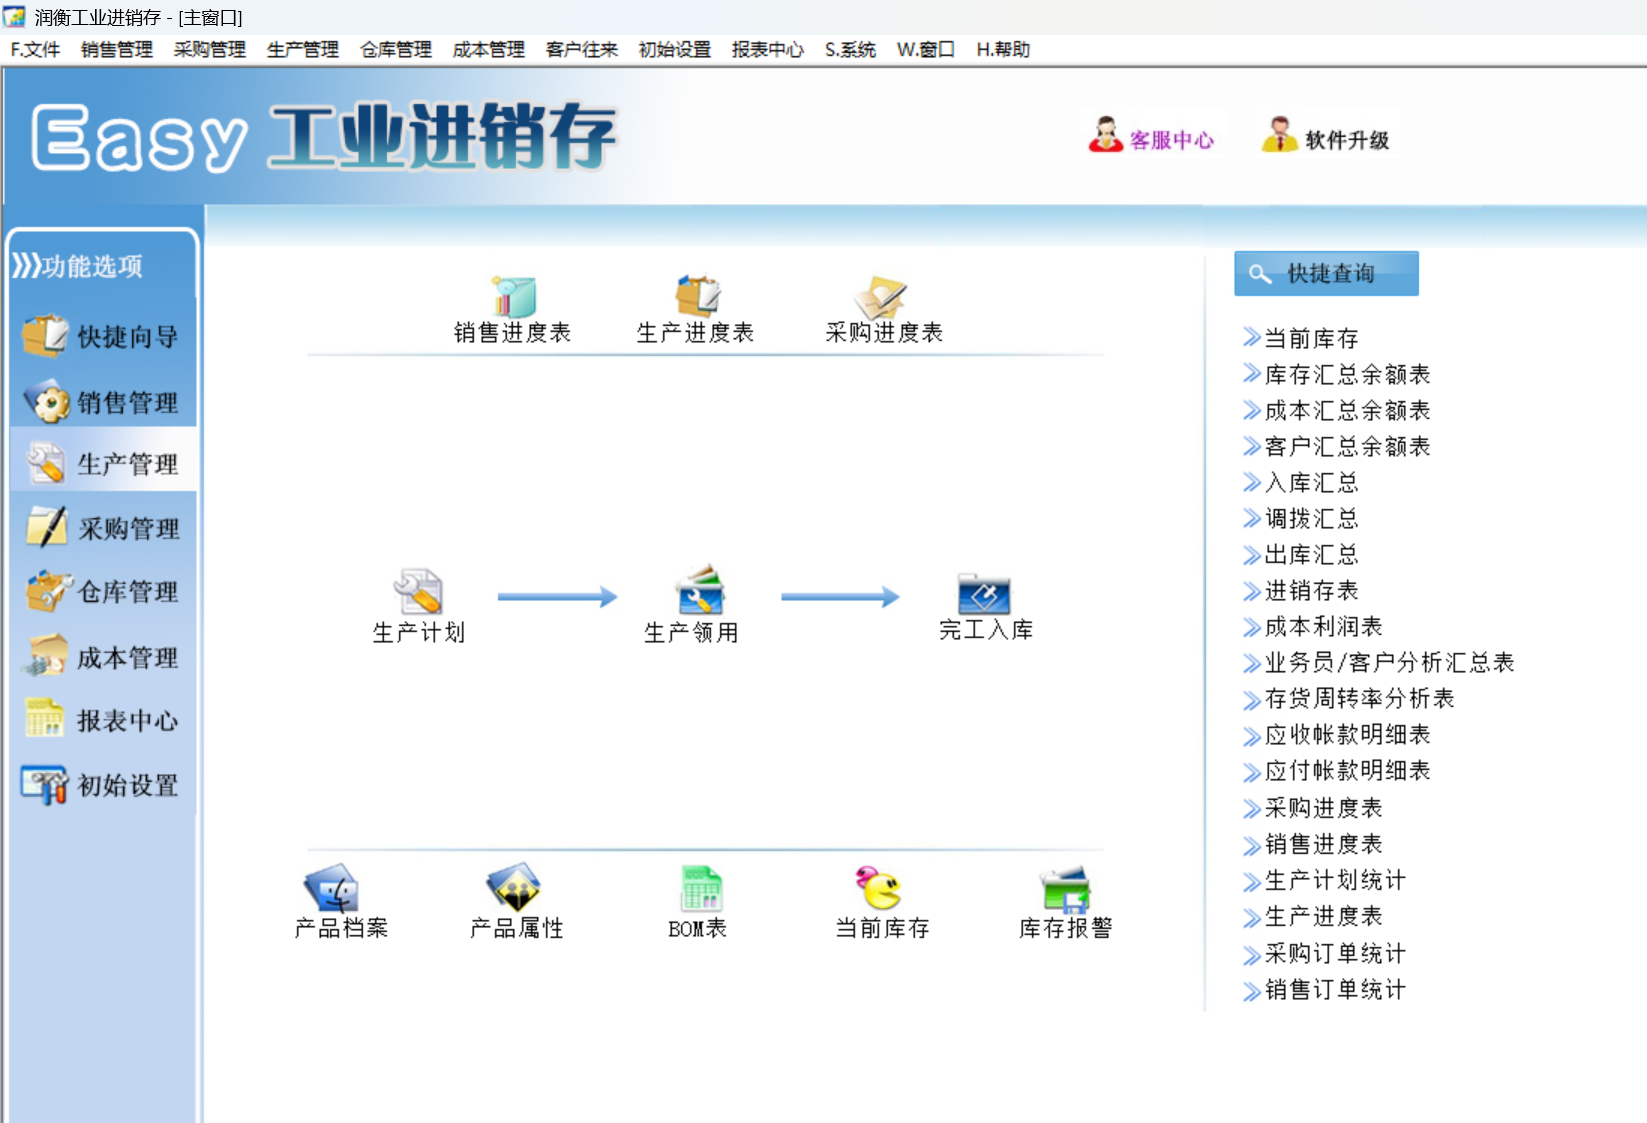Screen dimensions: 1647x1123
Task: Open the 当前库存 Pac-Man icon
Action: (x=879, y=888)
